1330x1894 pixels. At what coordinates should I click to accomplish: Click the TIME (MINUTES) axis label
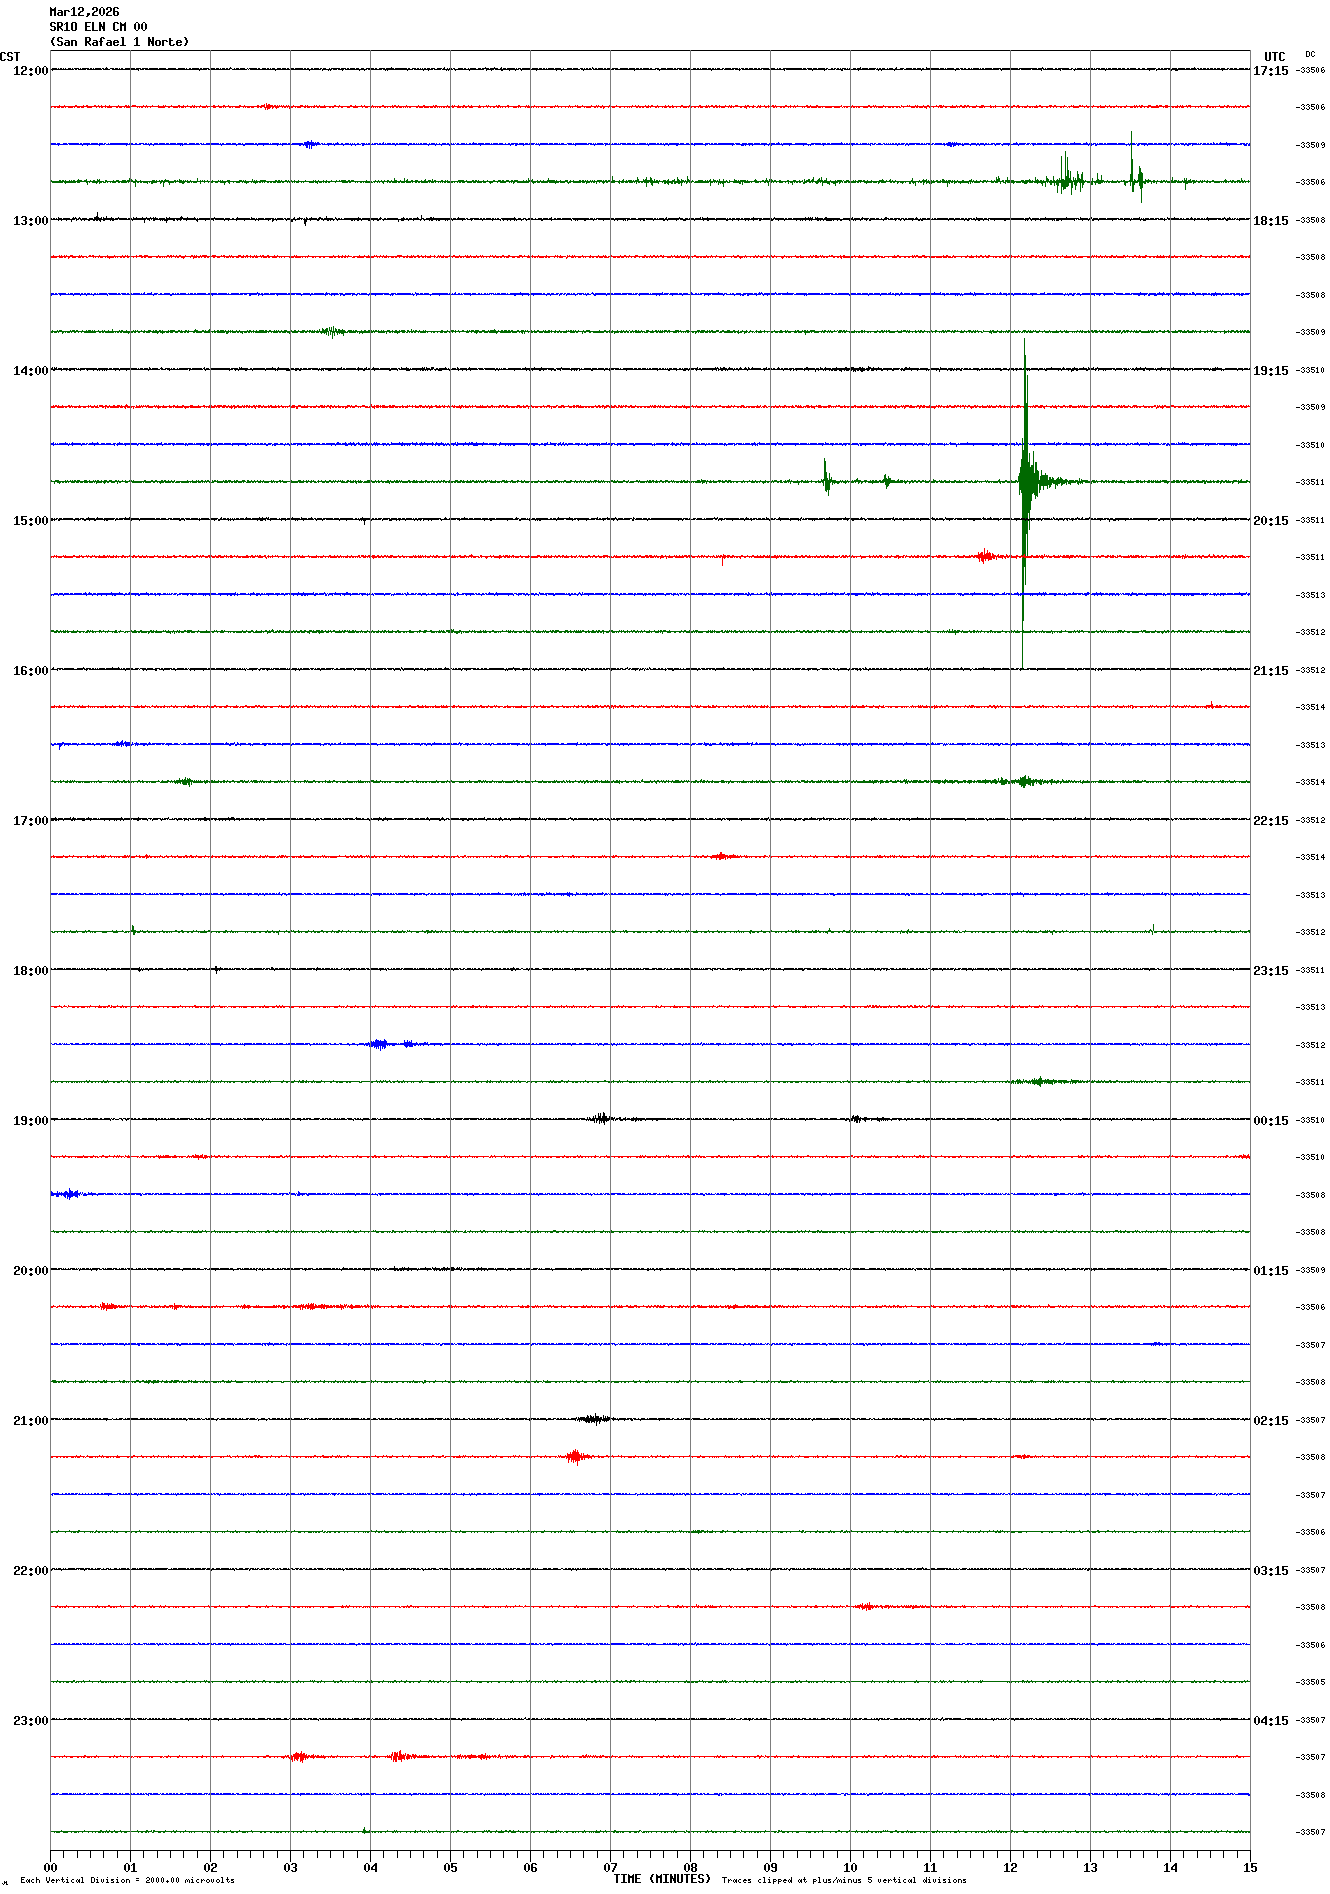tap(661, 1879)
